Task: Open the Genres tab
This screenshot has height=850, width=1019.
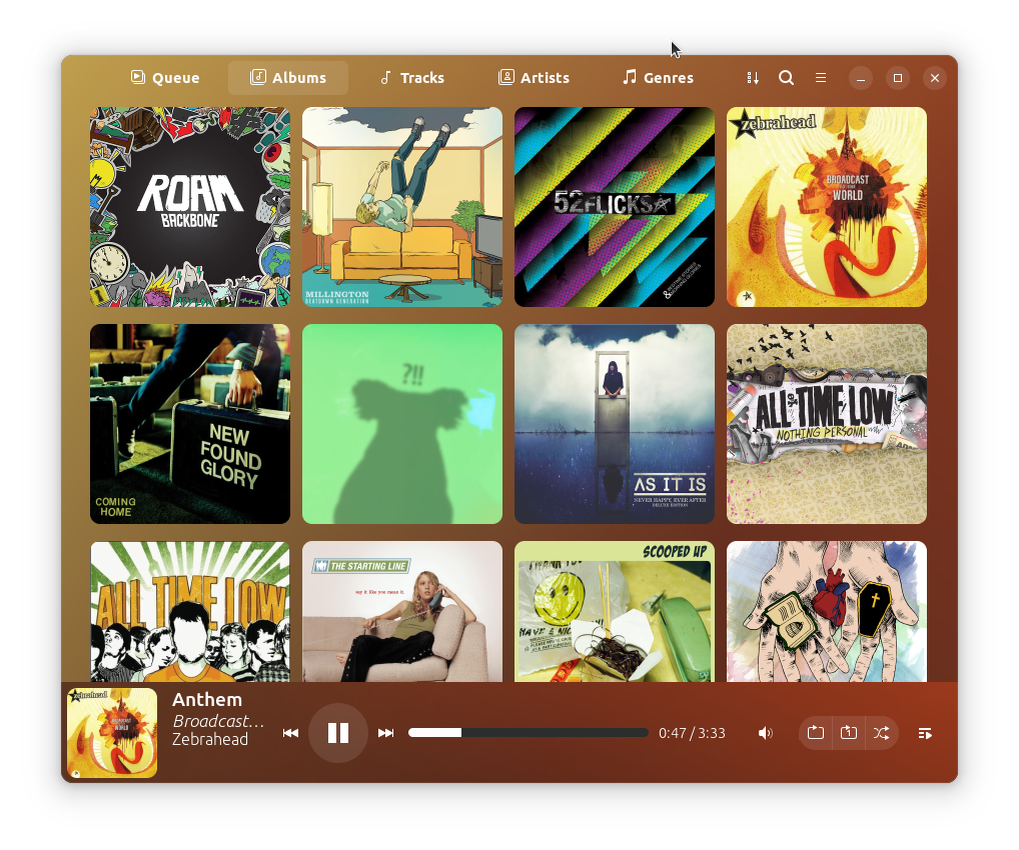Action: click(x=658, y=78)
